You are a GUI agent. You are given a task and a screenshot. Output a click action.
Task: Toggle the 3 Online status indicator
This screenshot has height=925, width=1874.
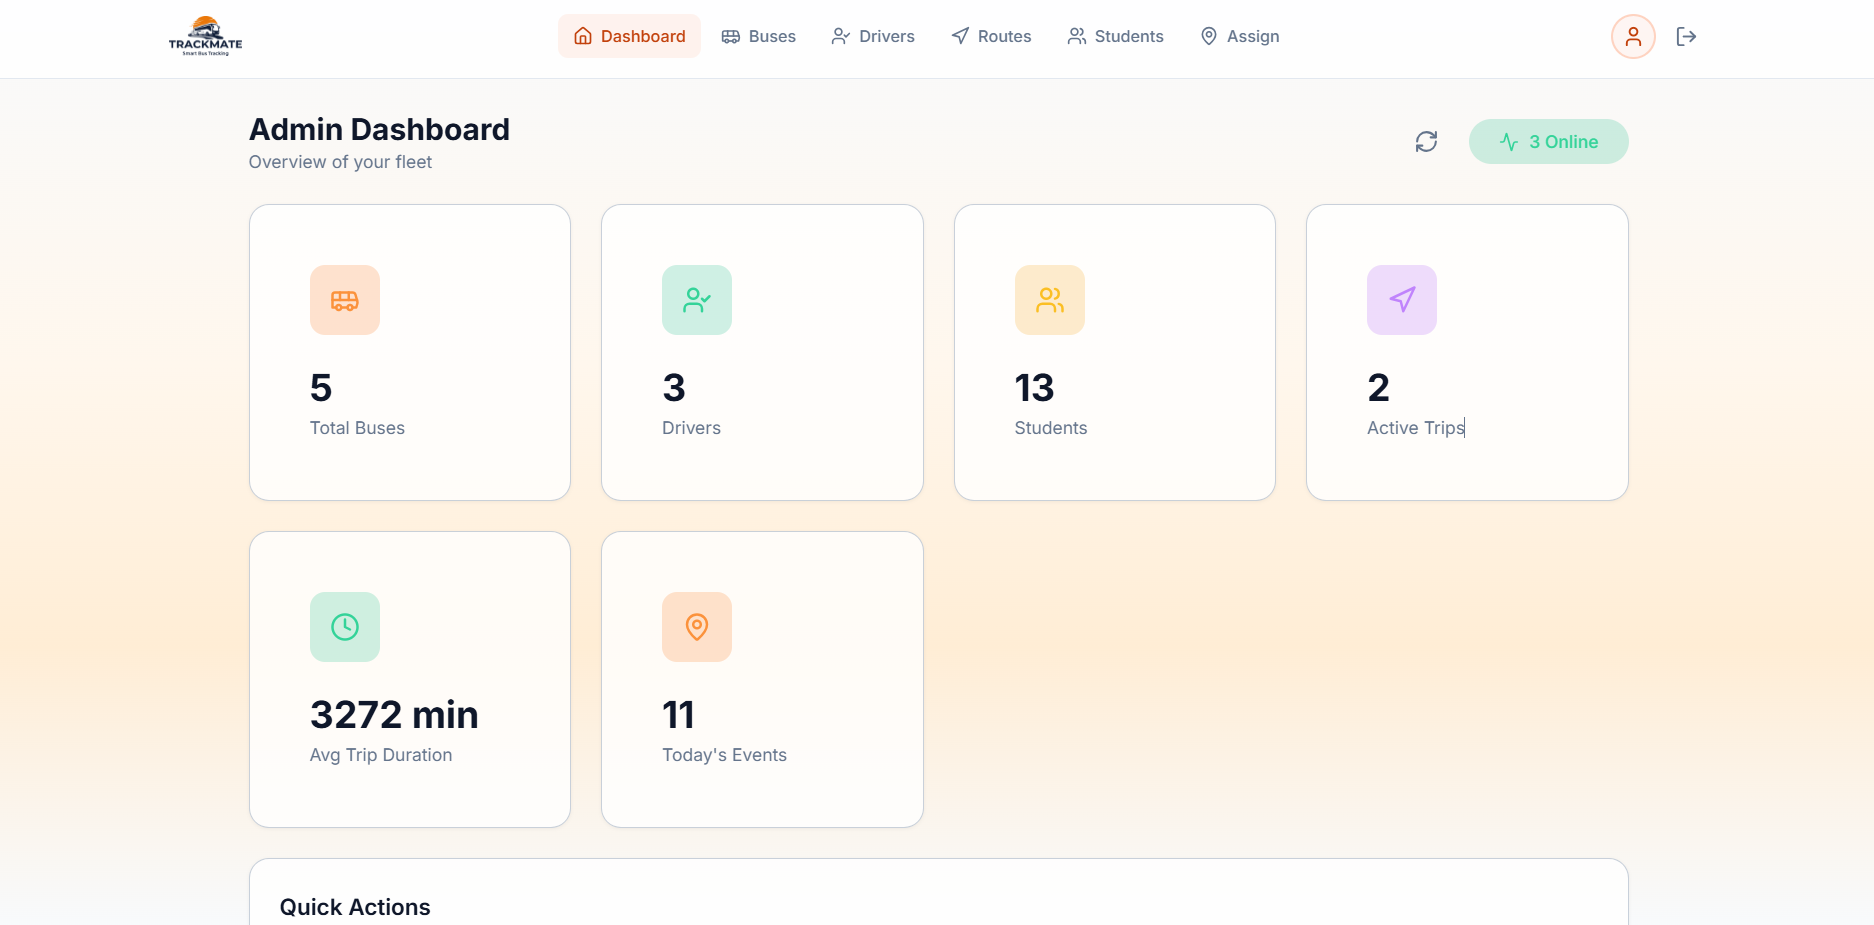[1548, 141]
